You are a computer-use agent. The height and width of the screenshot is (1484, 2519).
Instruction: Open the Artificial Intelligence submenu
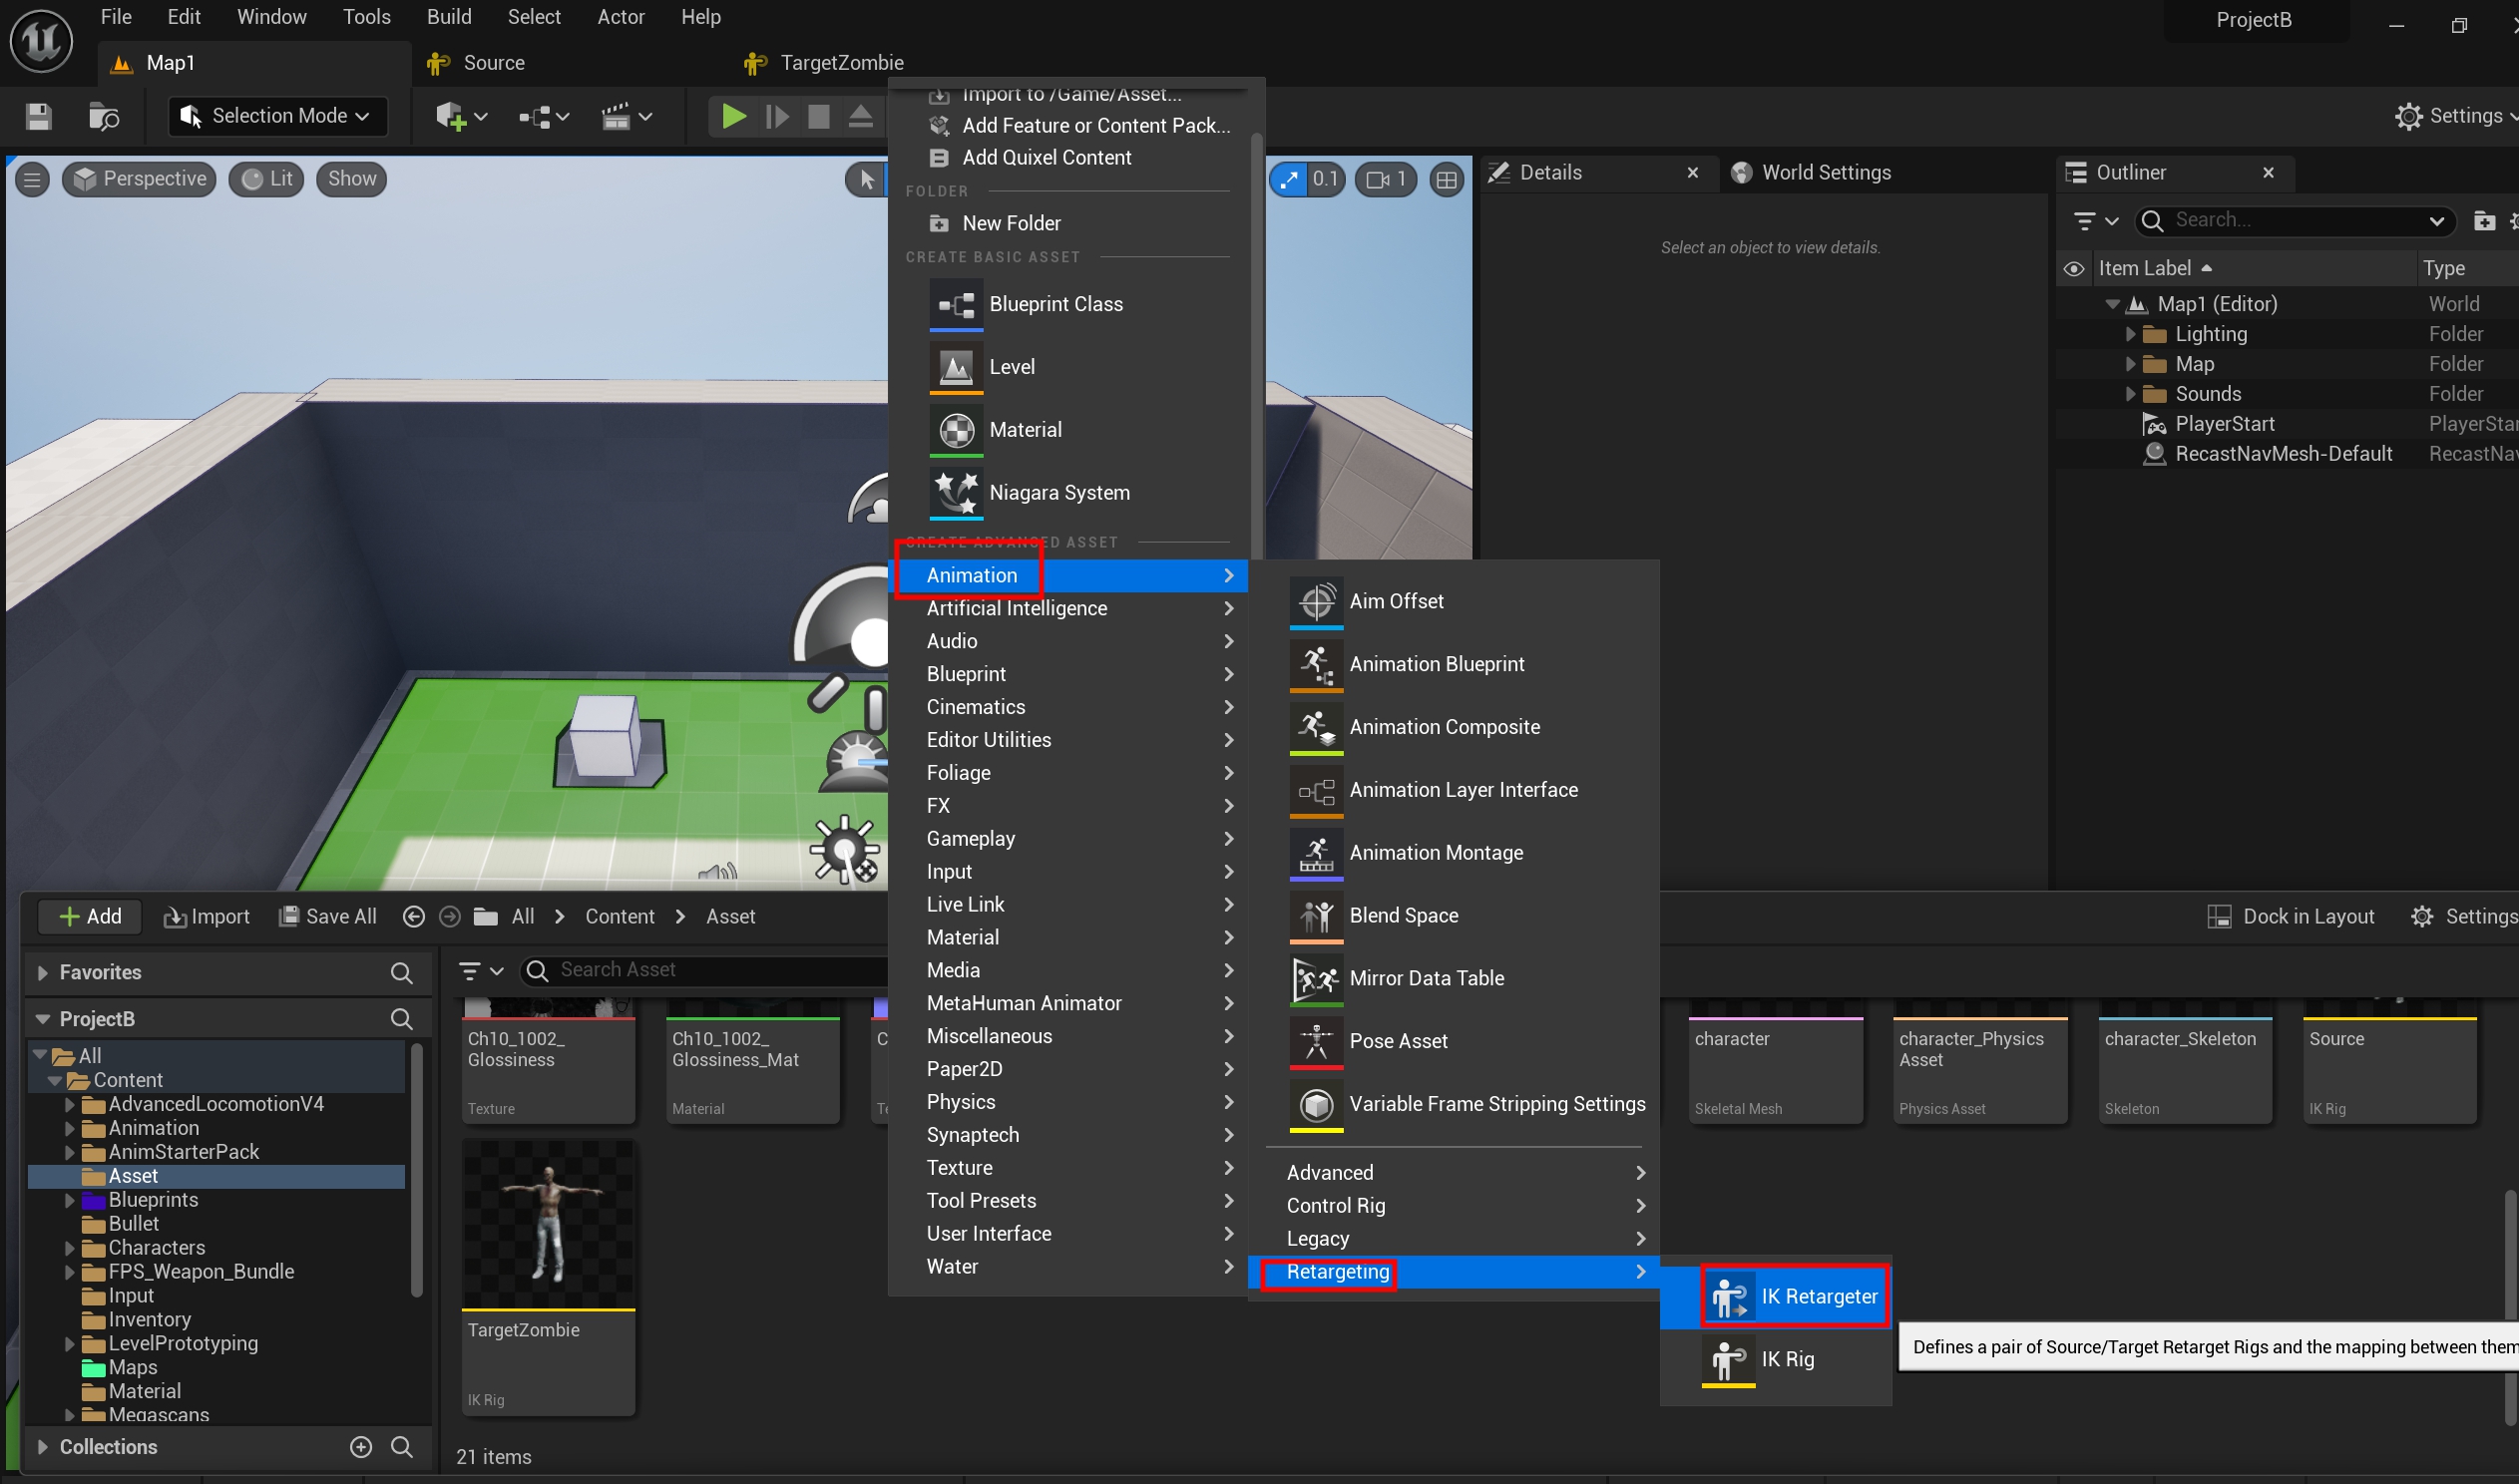coord(1067,608)
